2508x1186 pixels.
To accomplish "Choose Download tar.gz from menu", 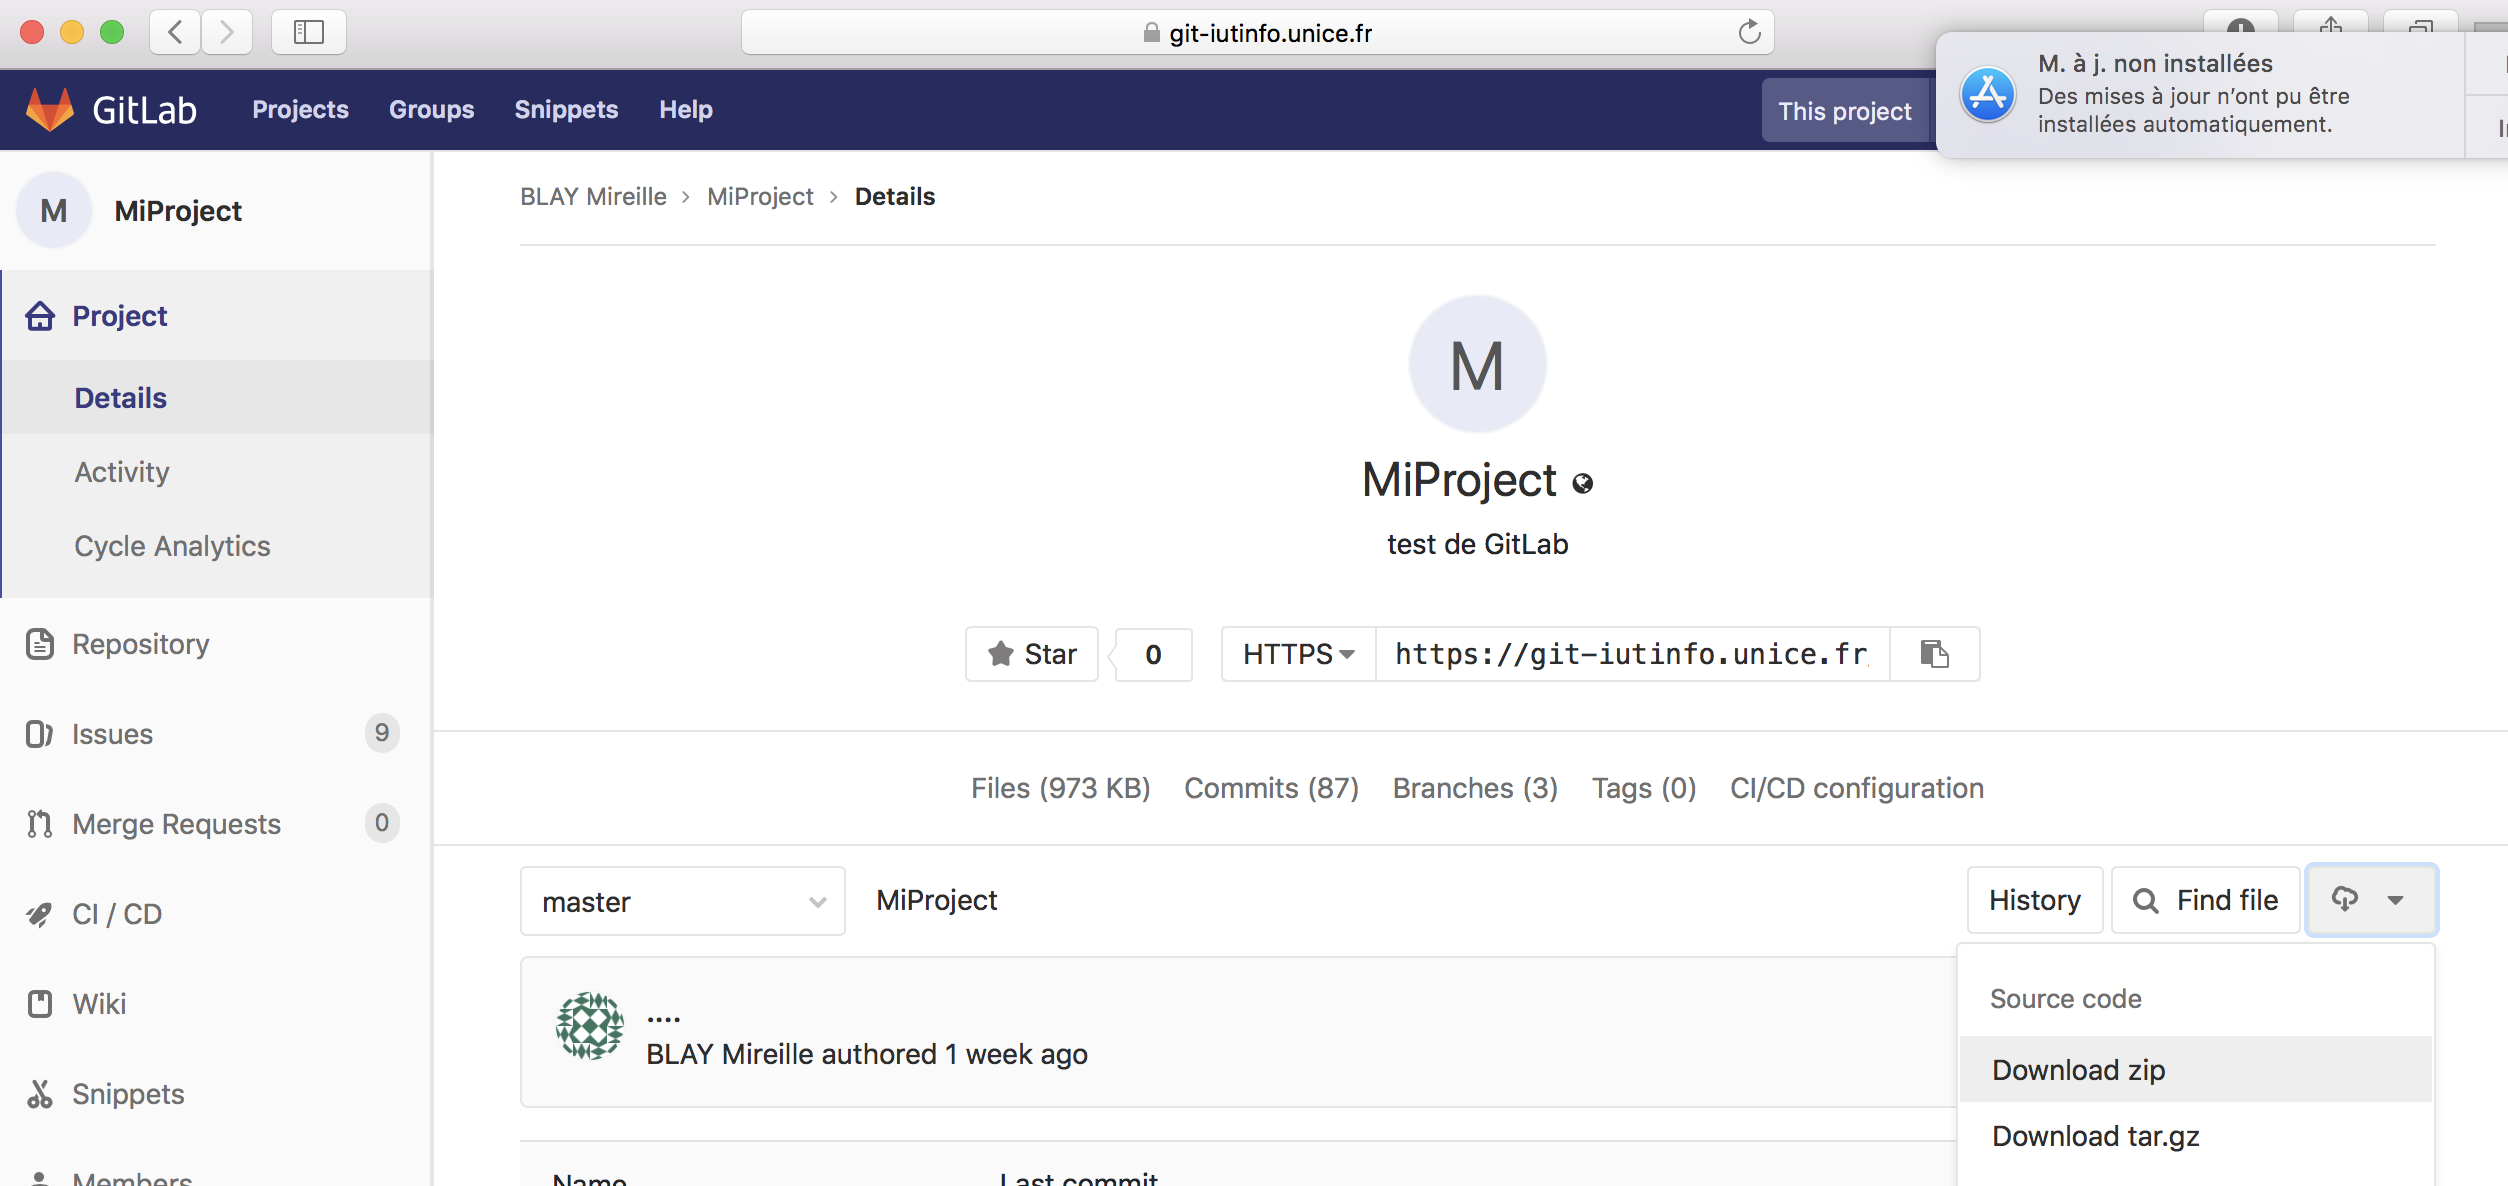I will (2095, 1136).
